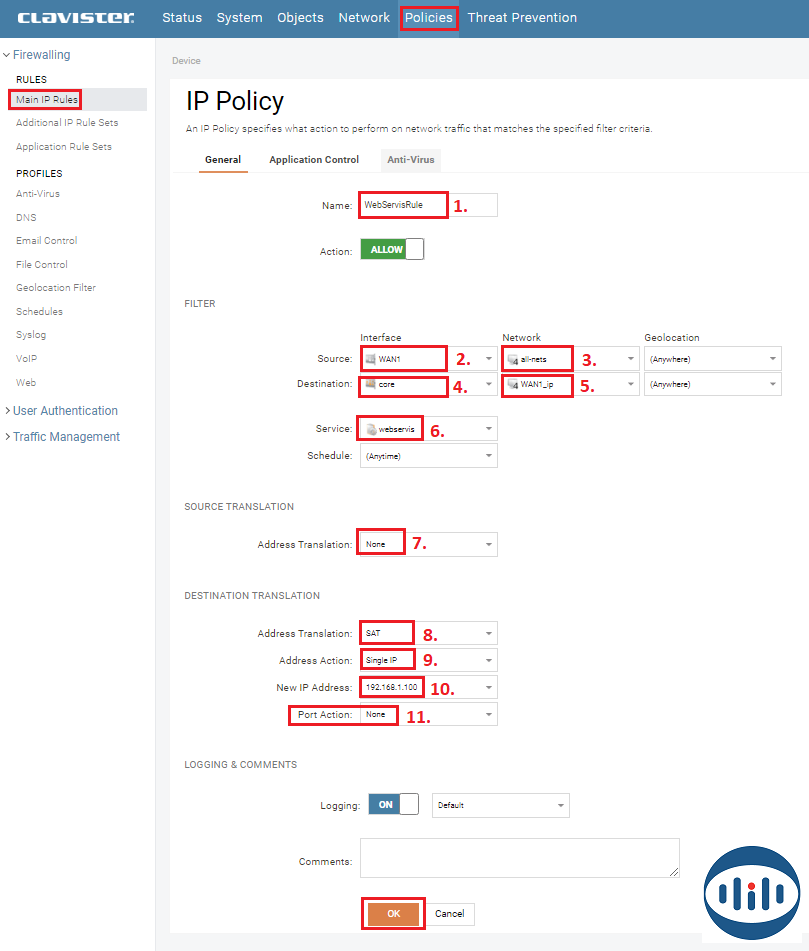Click the Clavister logo
The width and height of the screenshot is (809, 951).
click(x=76, y=18)
